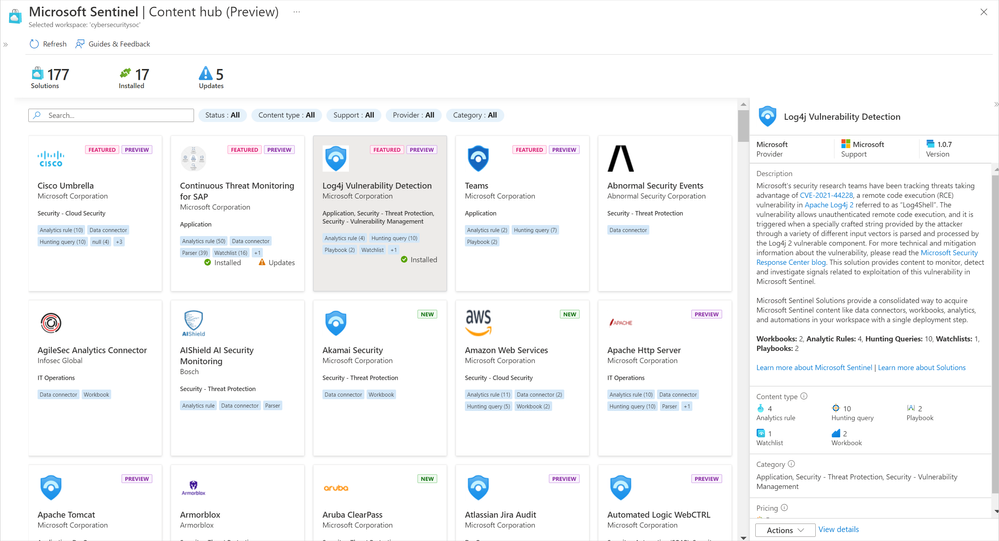Image resolution: width=999 pixels, height=541 pixels.
Task: Open the Content type filter
Action: tap(286, 115)
